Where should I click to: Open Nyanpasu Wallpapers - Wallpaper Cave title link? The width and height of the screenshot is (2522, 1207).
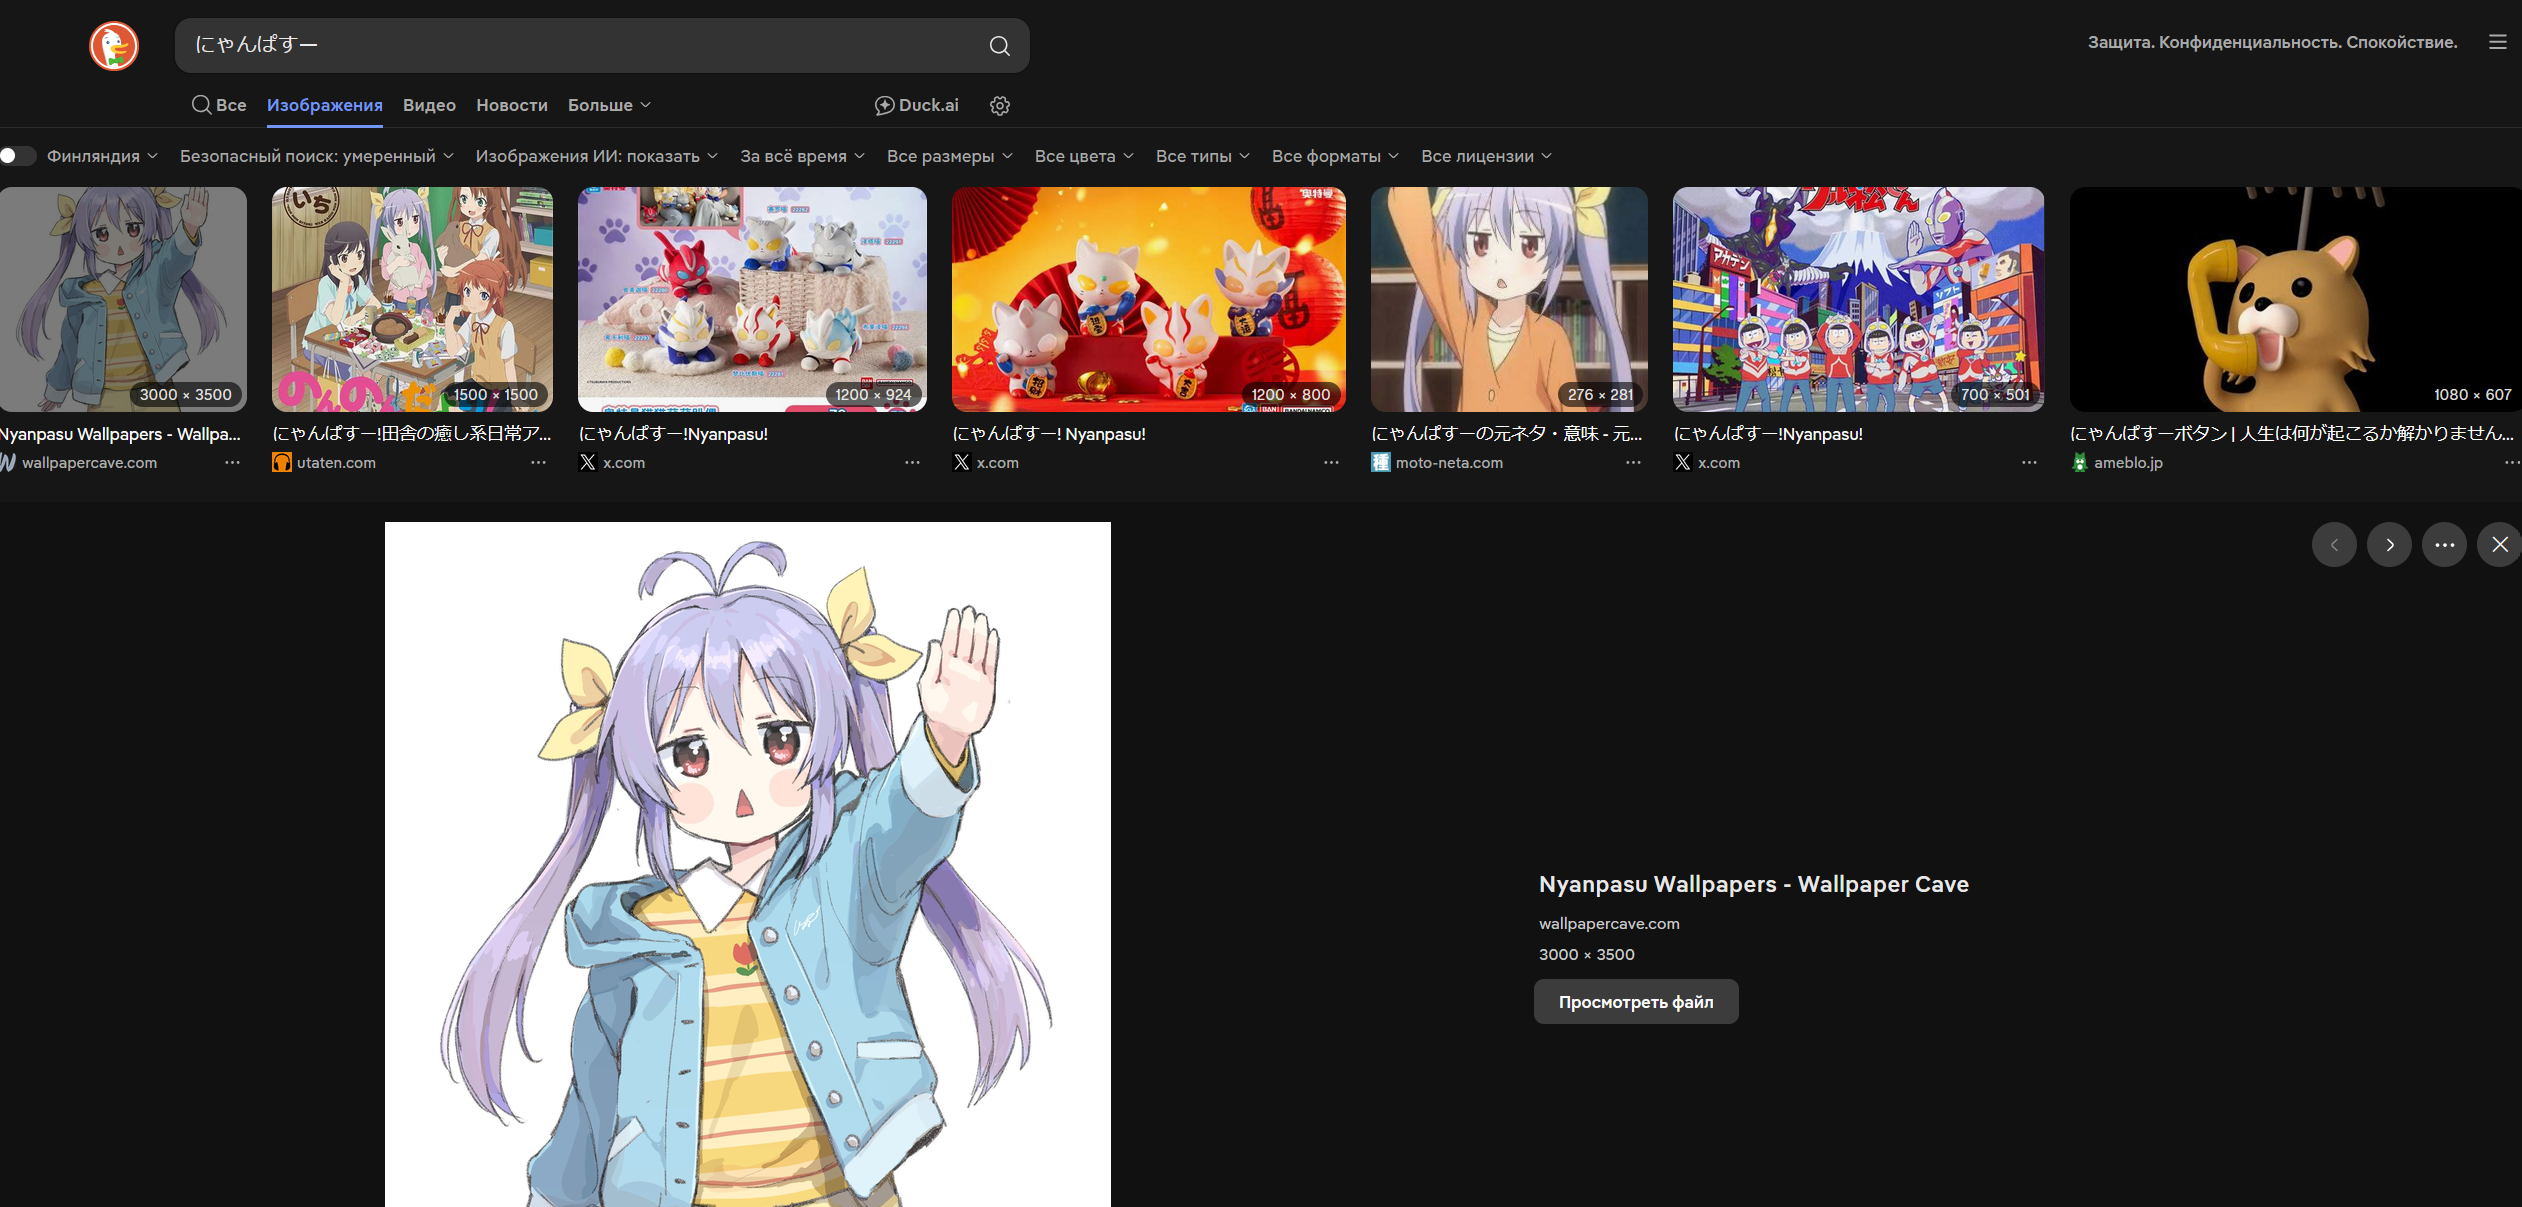[1754, 884]
